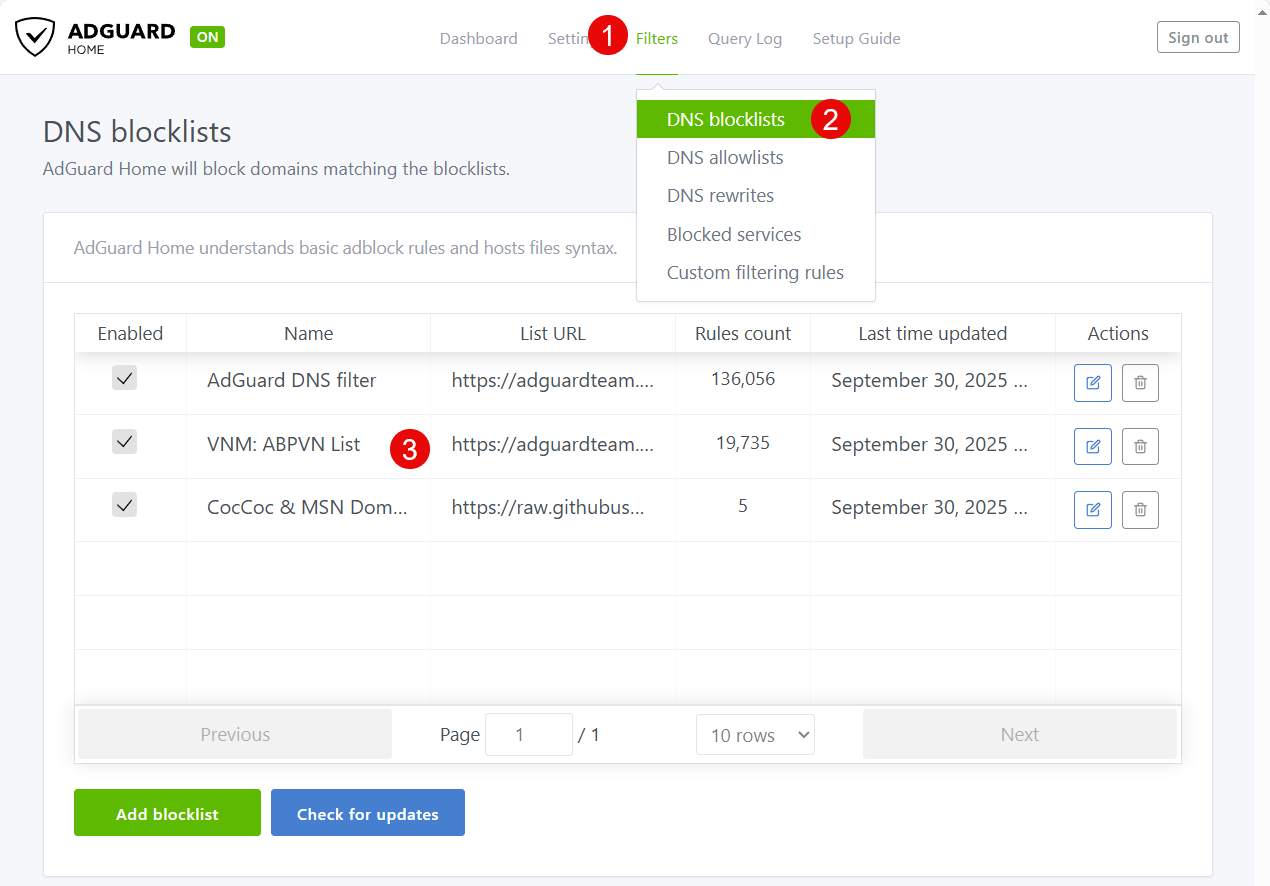Click the AdGuard Home shield logo
This screenshot has width=1270, height=886.
[35, 37]
